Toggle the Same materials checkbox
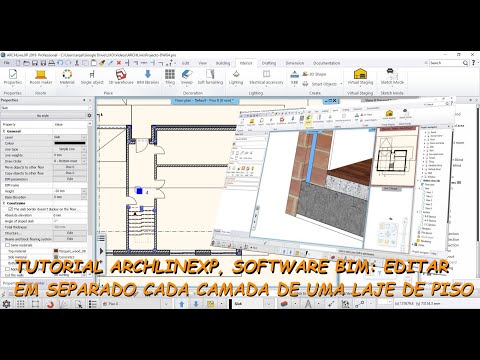This screenshot has height=360, width=480. (7, 245)
